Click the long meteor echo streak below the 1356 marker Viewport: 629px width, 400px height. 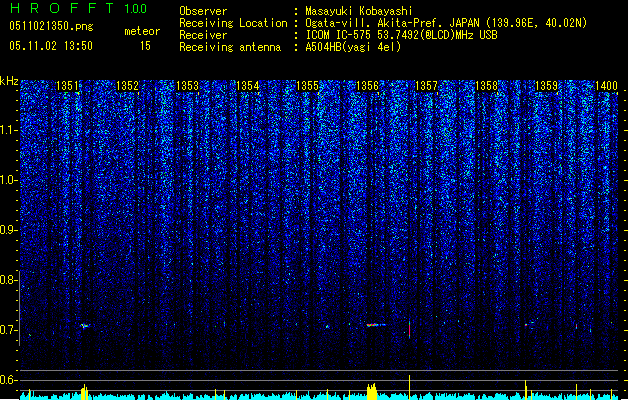(x=376, y=325)
